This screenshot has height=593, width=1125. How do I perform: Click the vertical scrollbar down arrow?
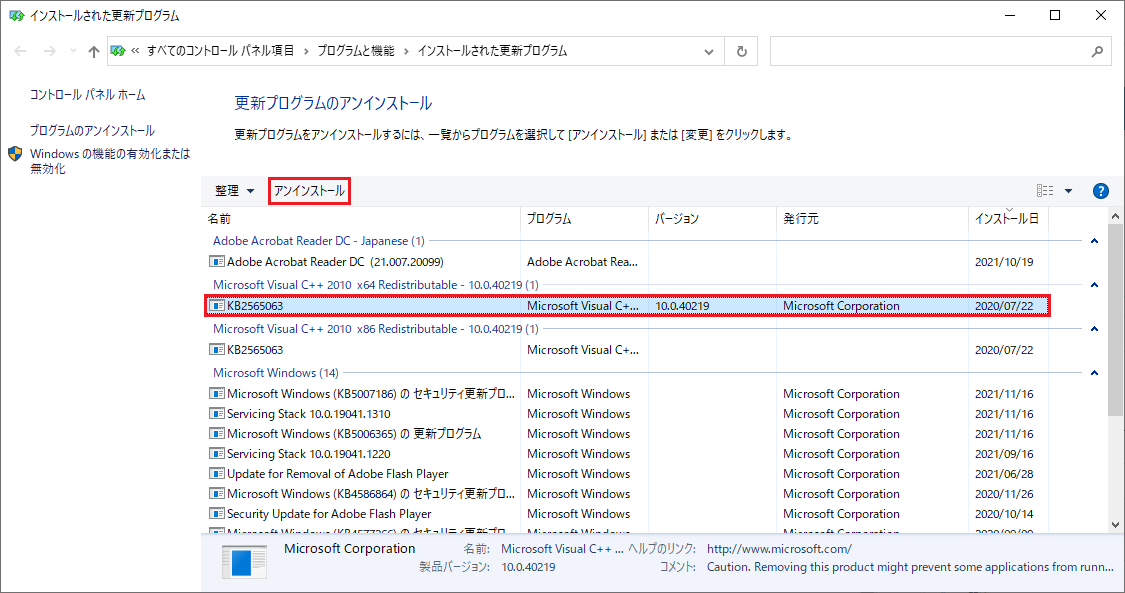[x=1116, y=524]
